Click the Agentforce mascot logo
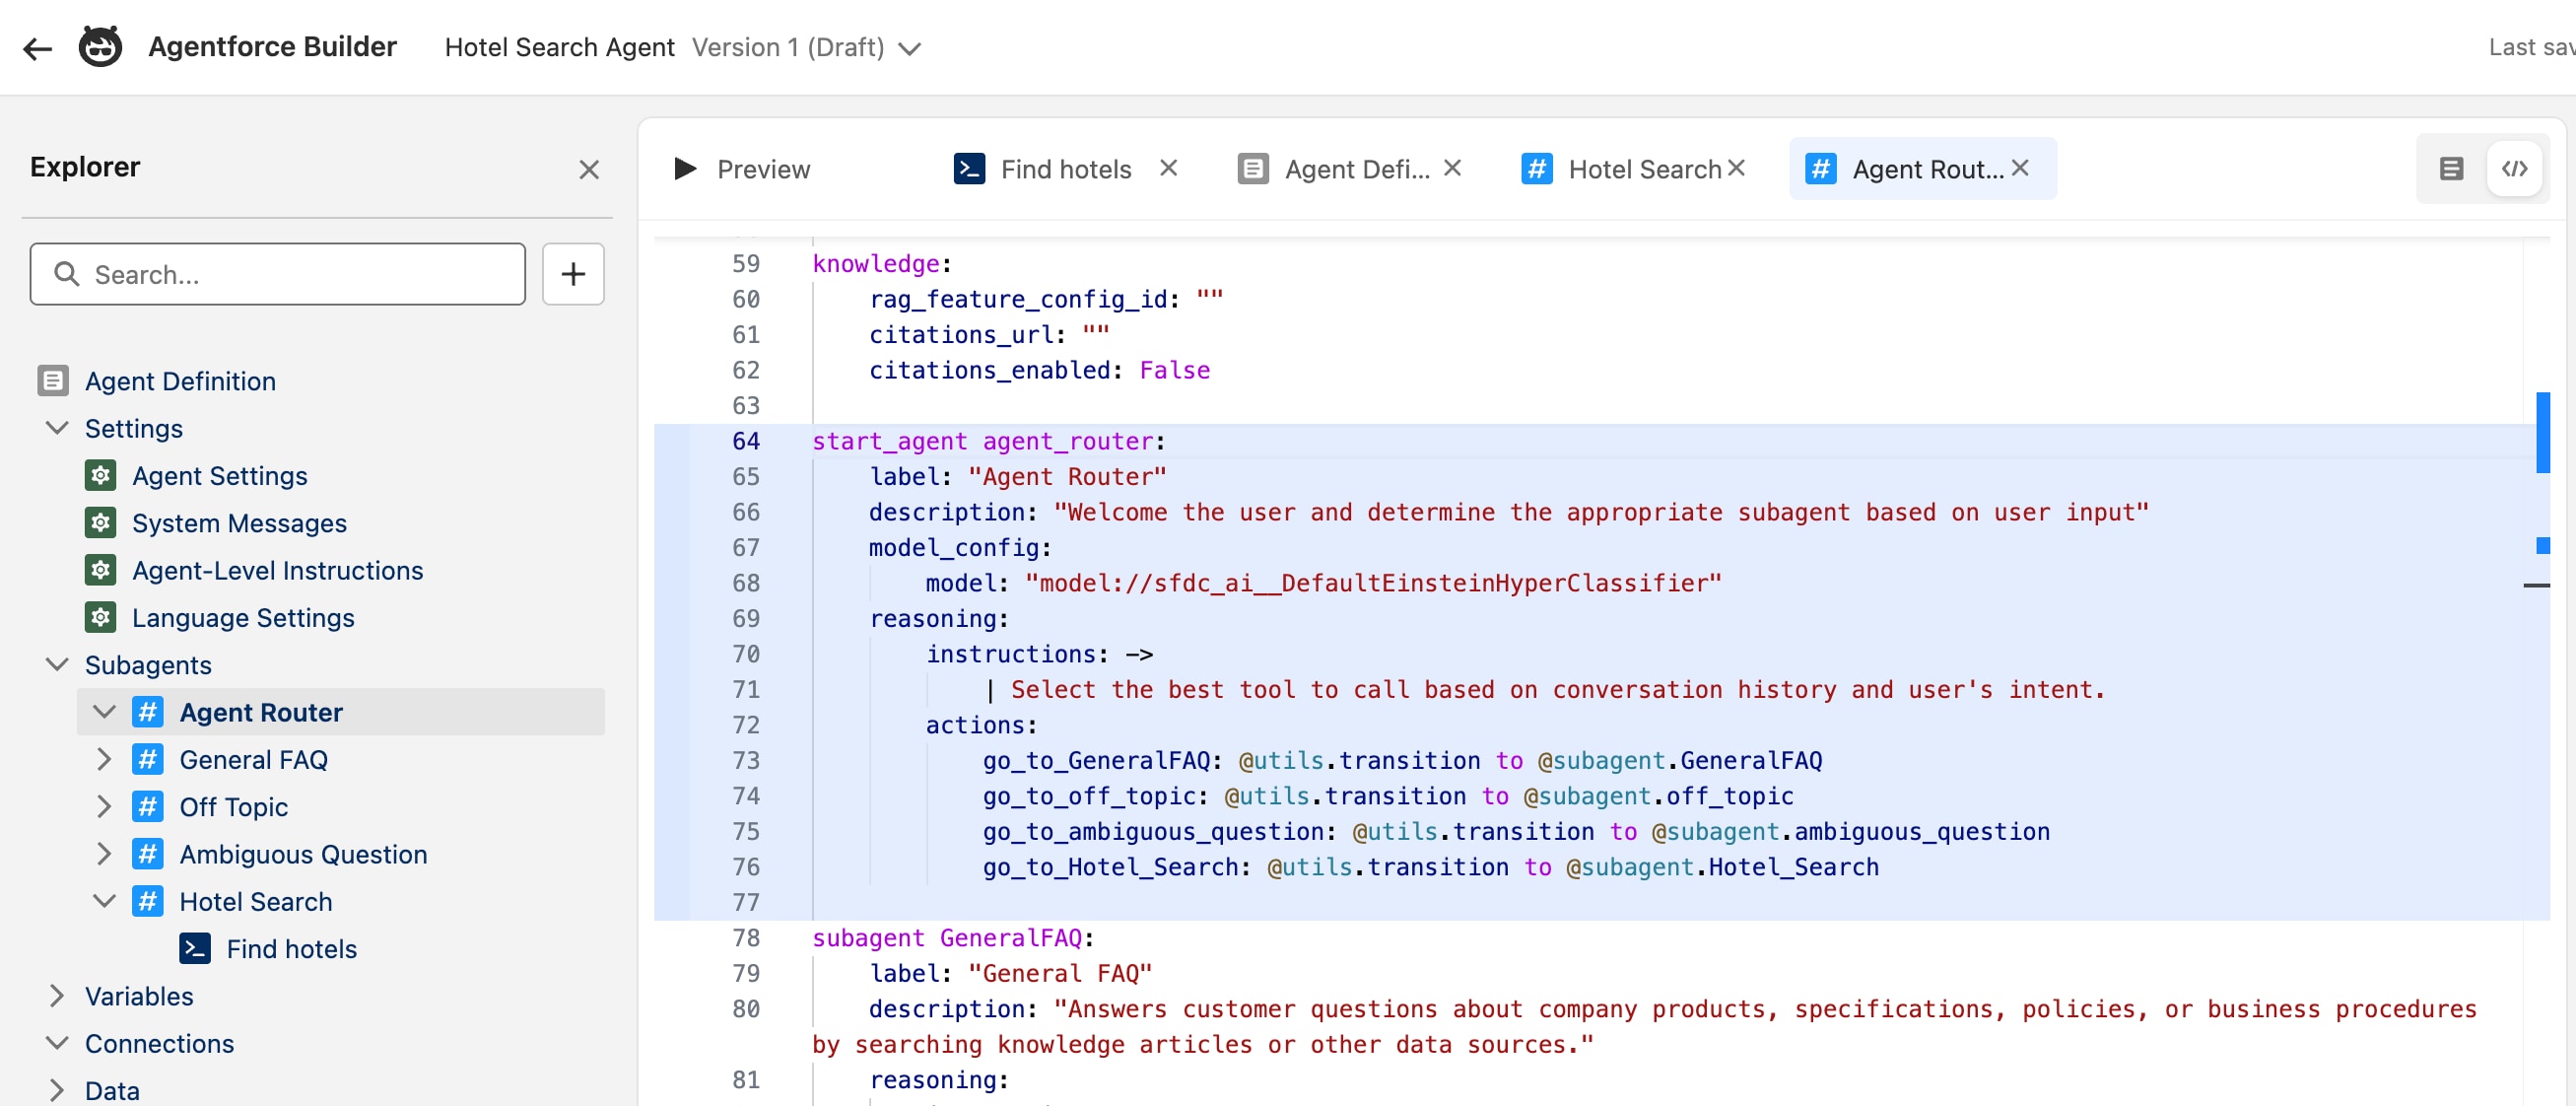2576x1106 pixels. [x=100, y=47]
